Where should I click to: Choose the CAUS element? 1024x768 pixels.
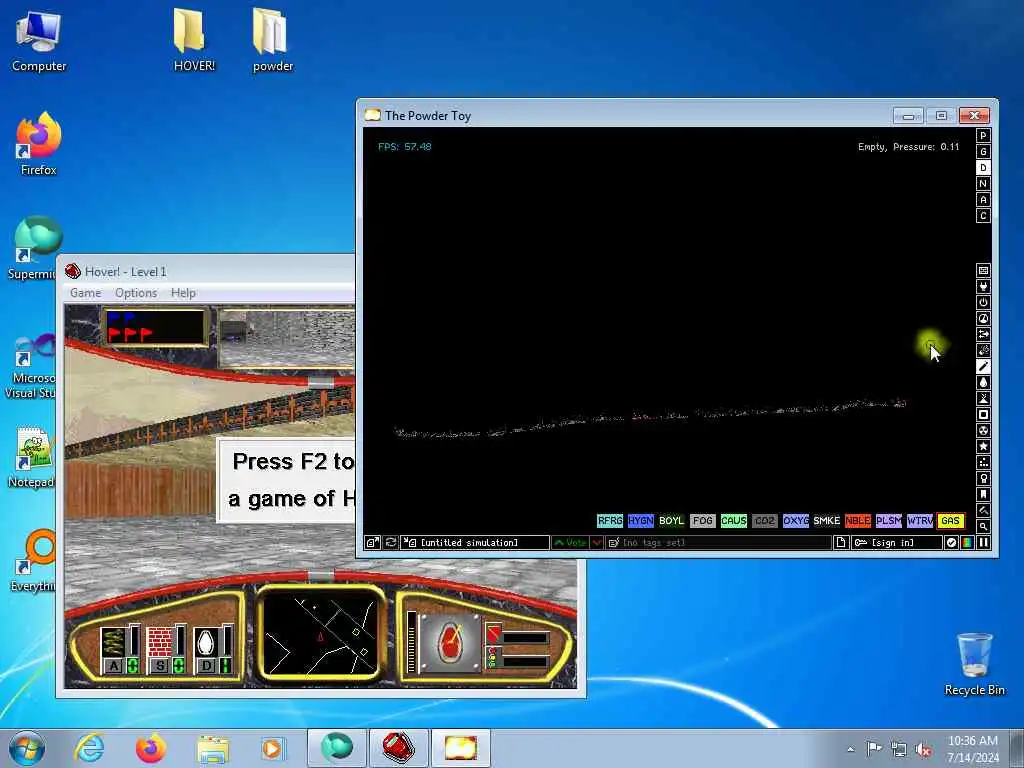click(733, 520)
